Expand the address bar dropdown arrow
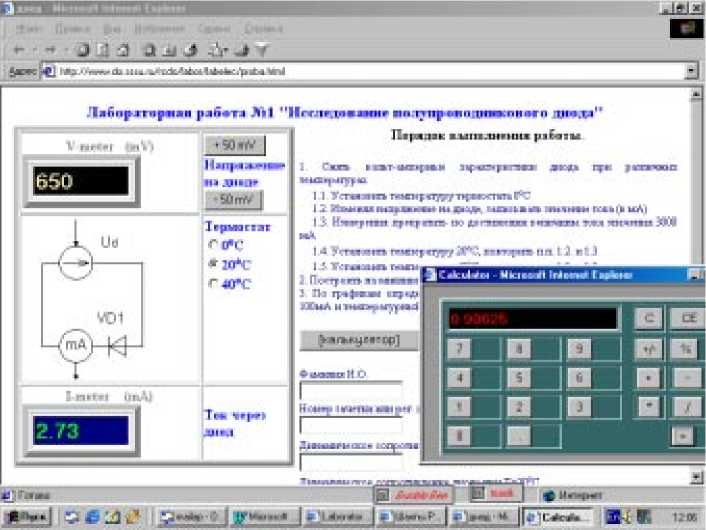This screenshot has width=706, height=530. [692, 71]
